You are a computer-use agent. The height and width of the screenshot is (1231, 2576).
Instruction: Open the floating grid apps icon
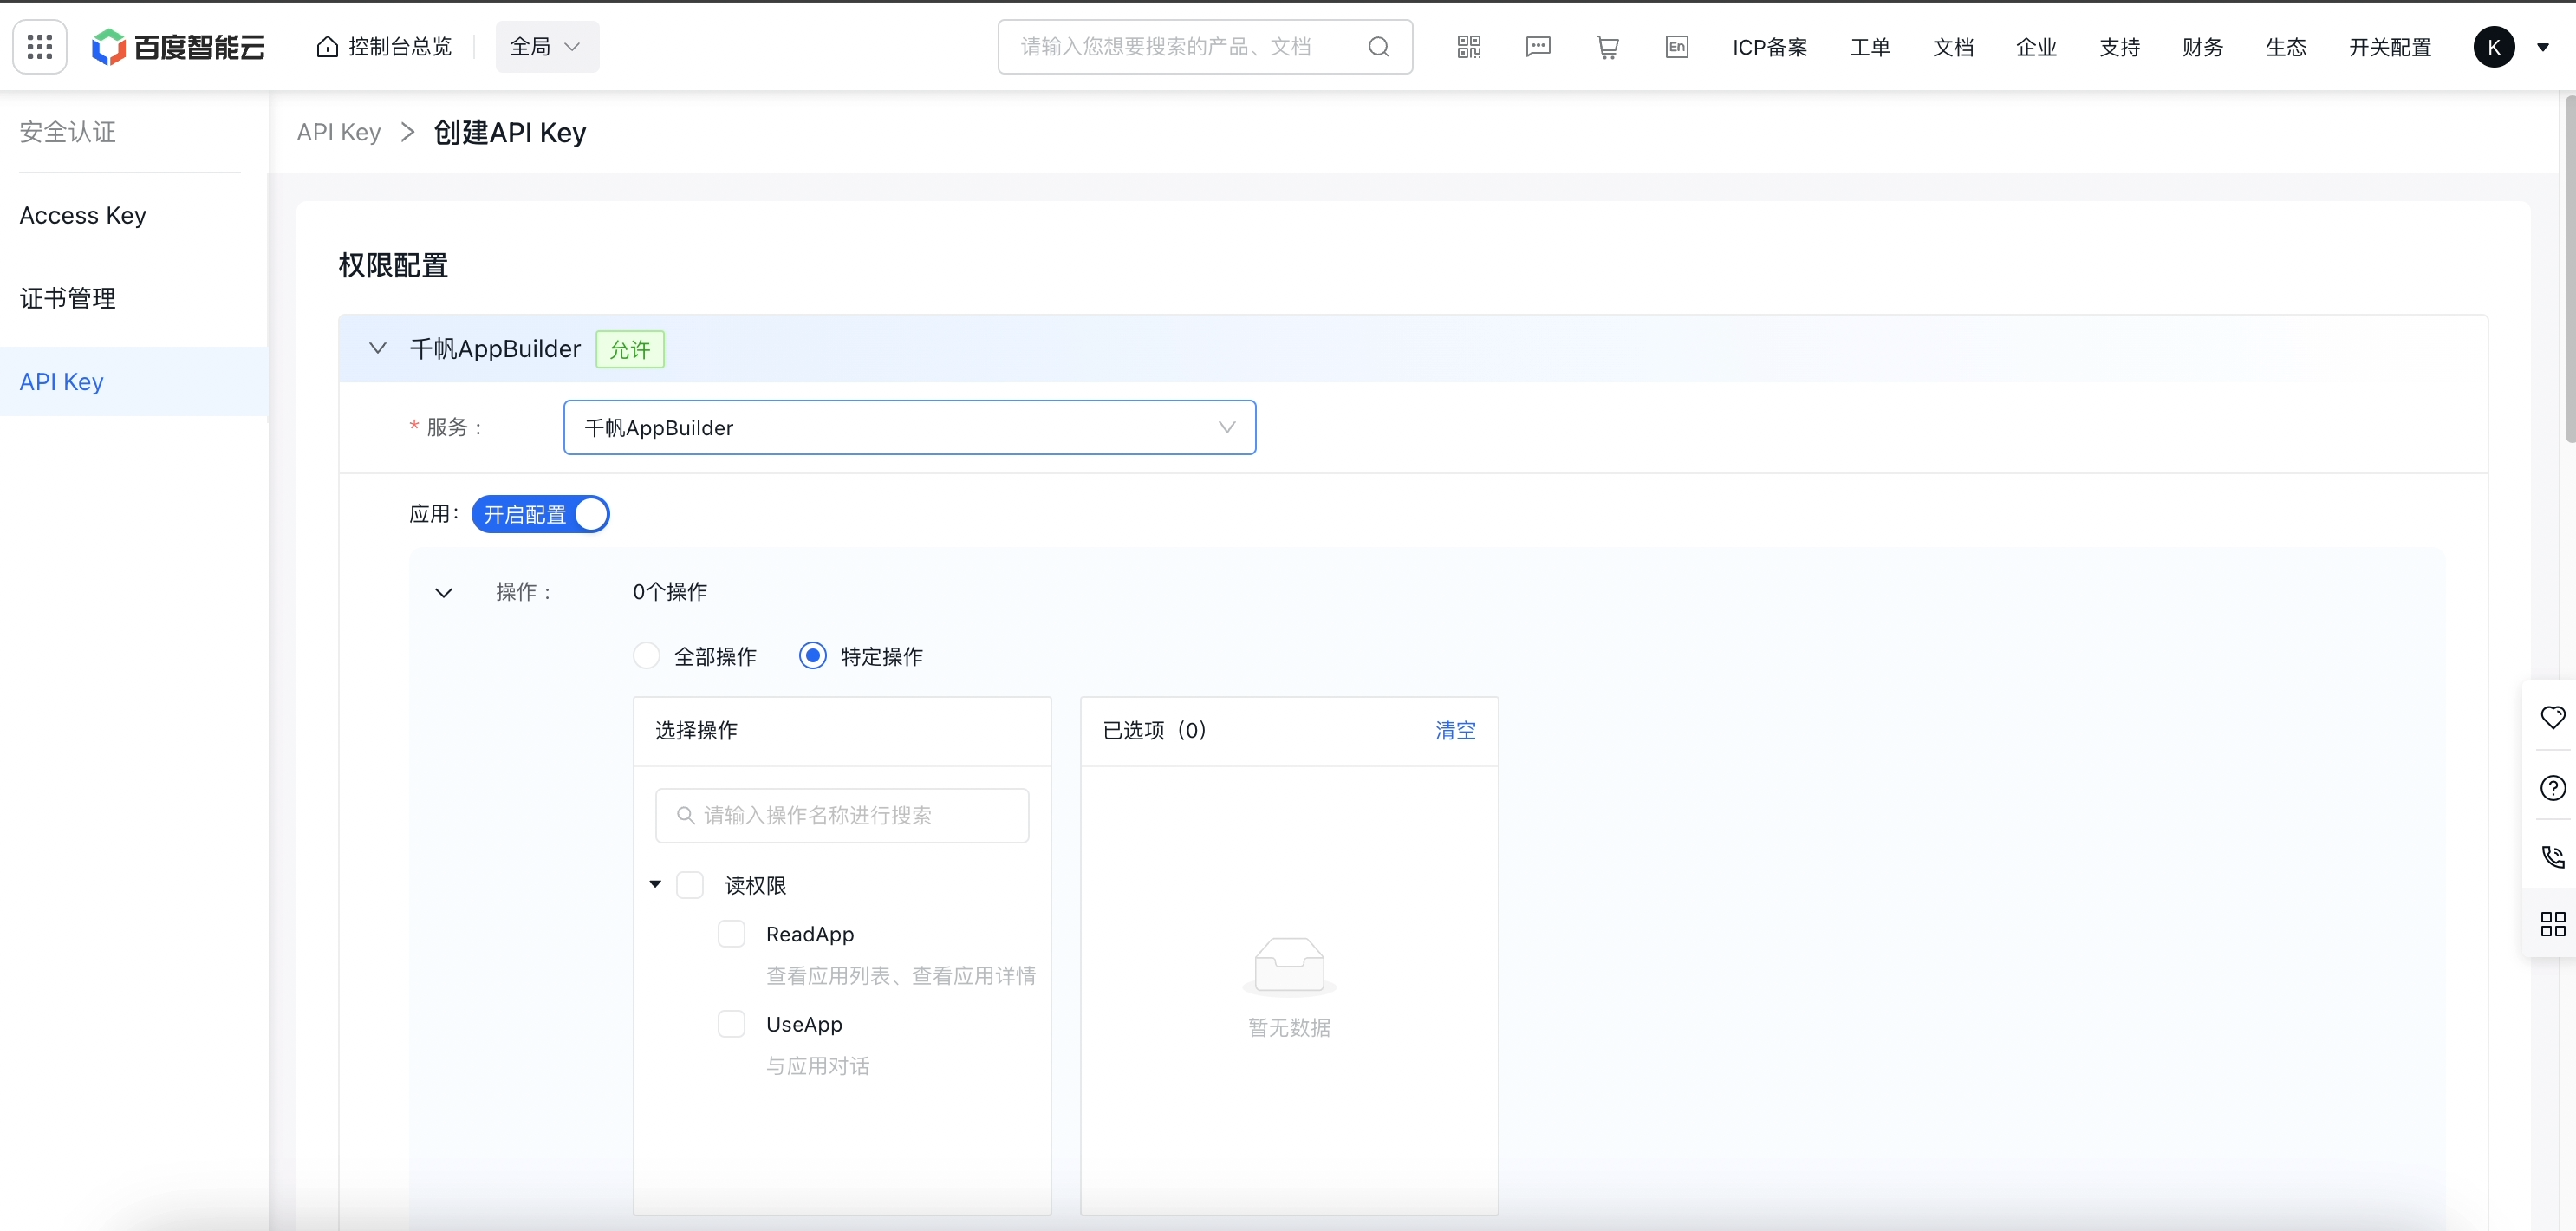tap(2553, 924)
